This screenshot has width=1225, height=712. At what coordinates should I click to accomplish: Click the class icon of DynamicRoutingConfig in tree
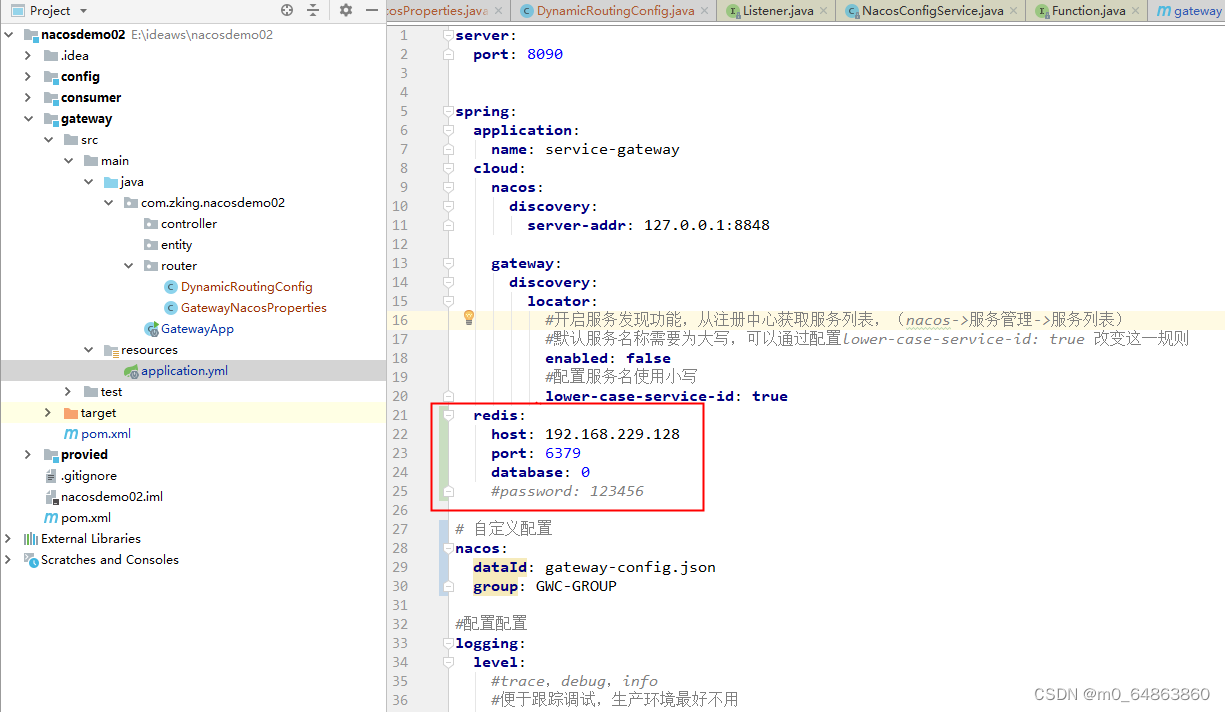click(170, 287)
